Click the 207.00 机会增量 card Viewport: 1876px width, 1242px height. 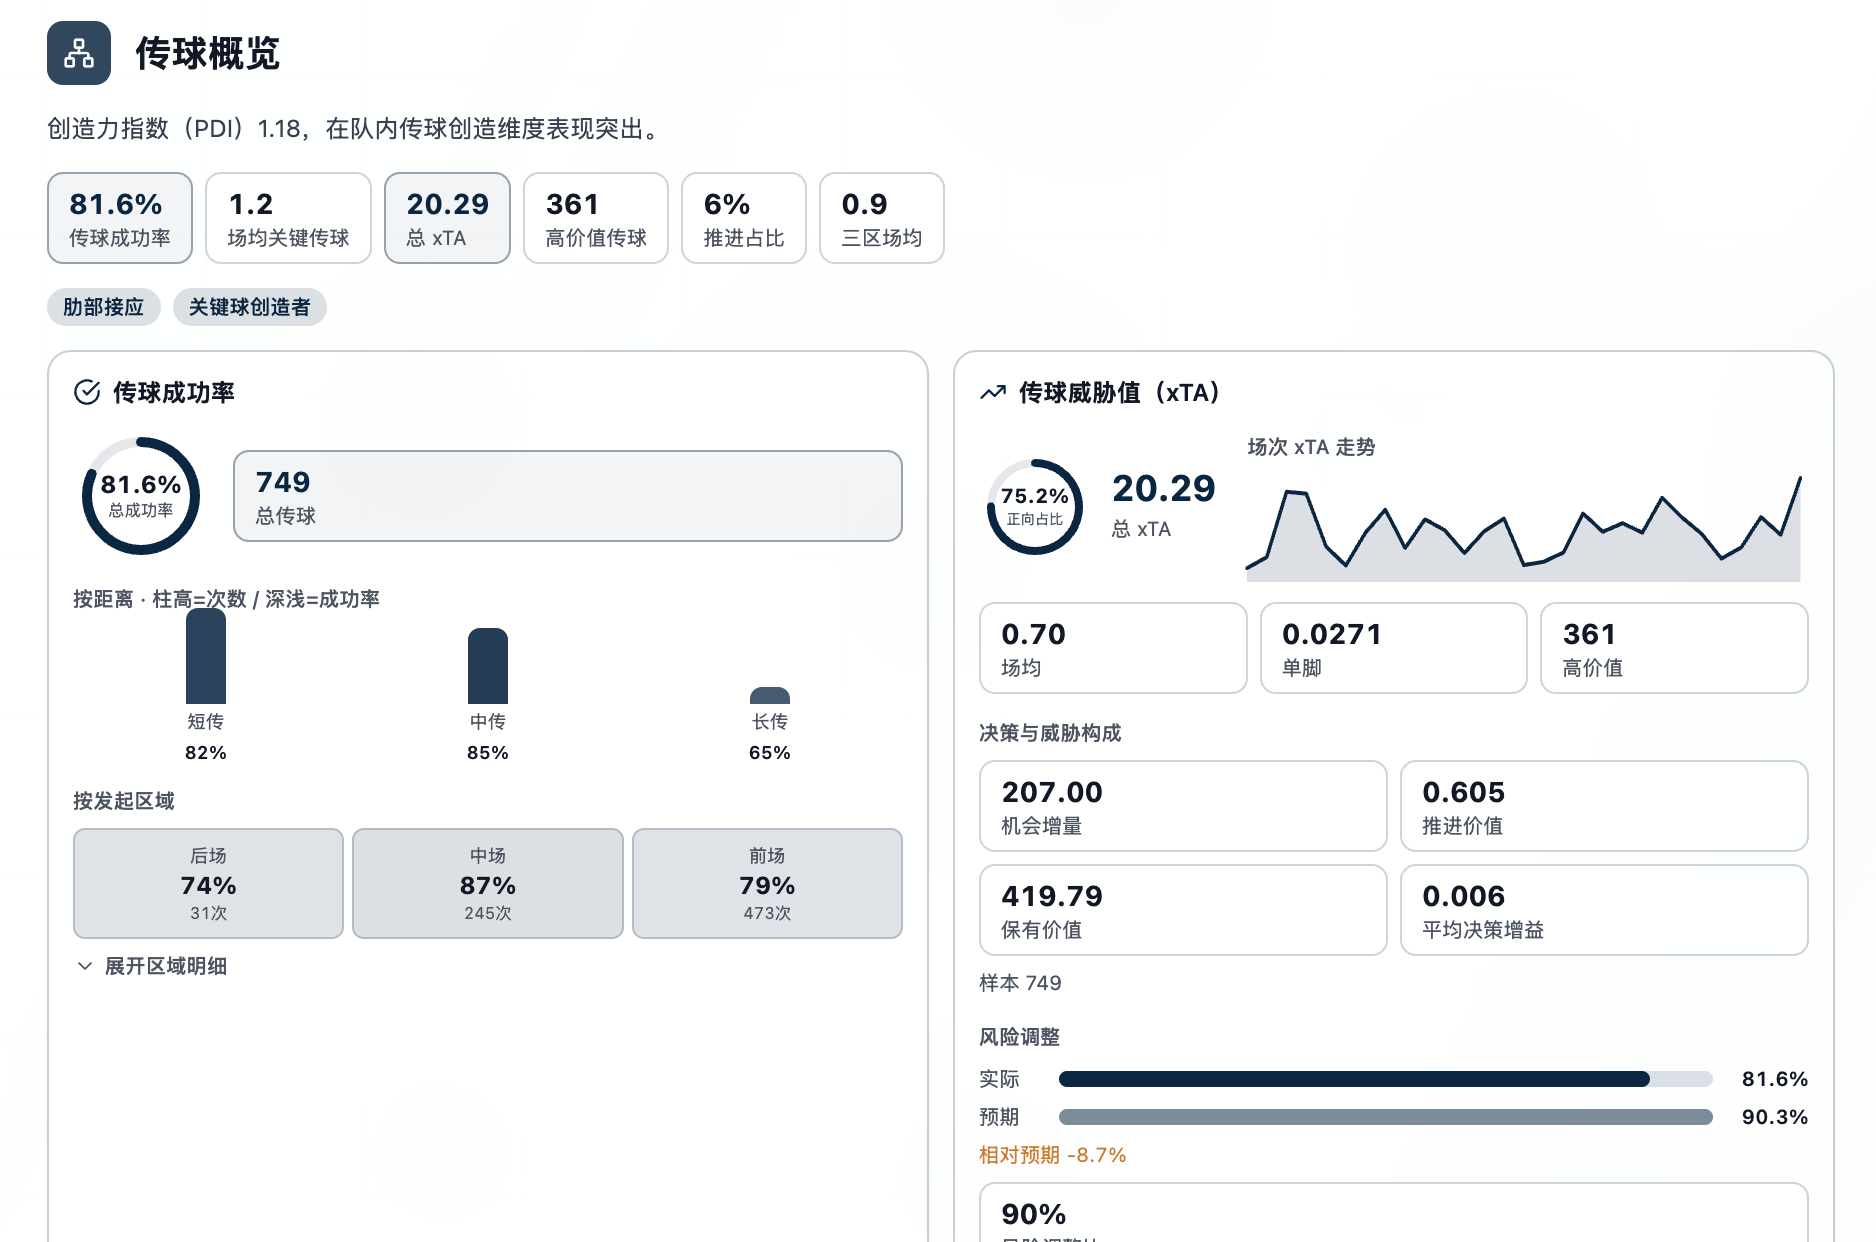(x=1183, y=806)
